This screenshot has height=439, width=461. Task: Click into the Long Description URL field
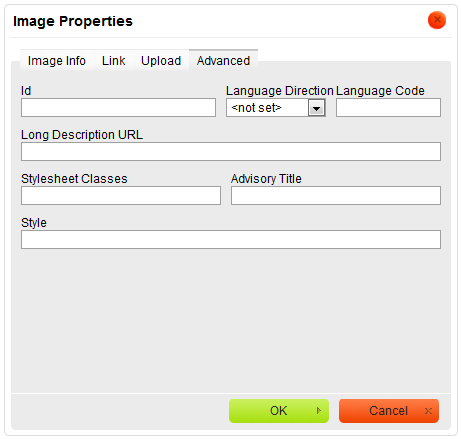click(x=231, y=151)
